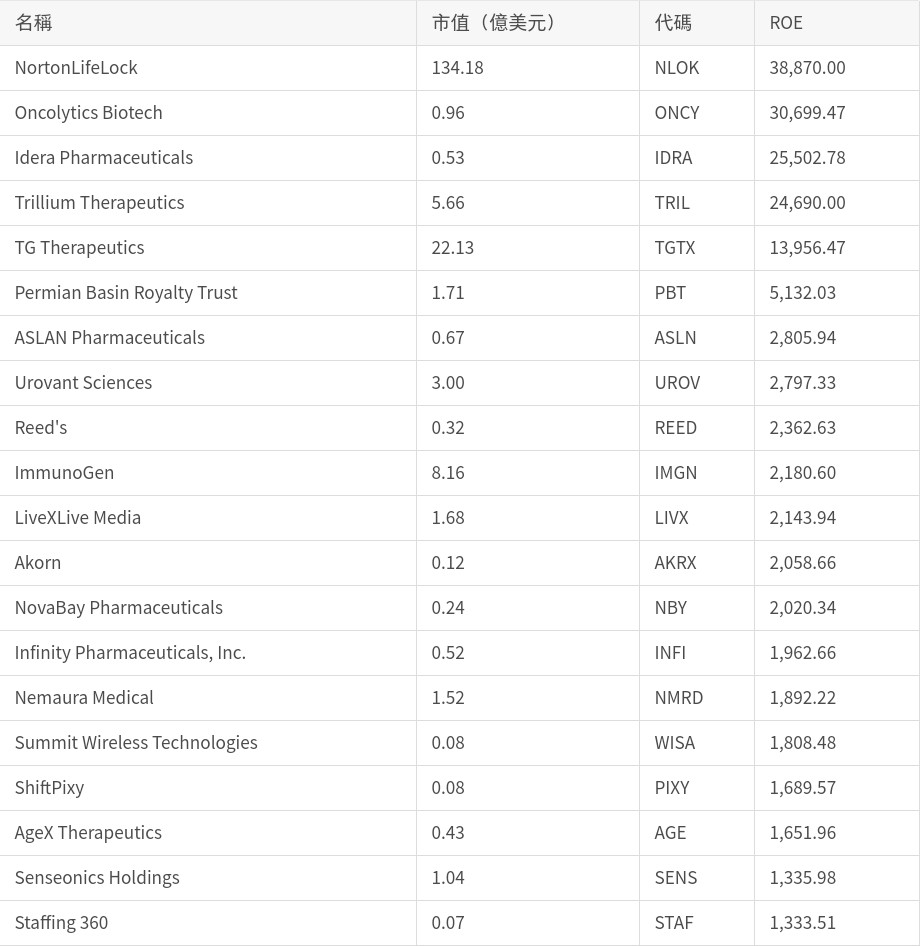Click the Urovant Sciences name cell
921x946 pixels.
pyautogui.click(x=83, y=383)
